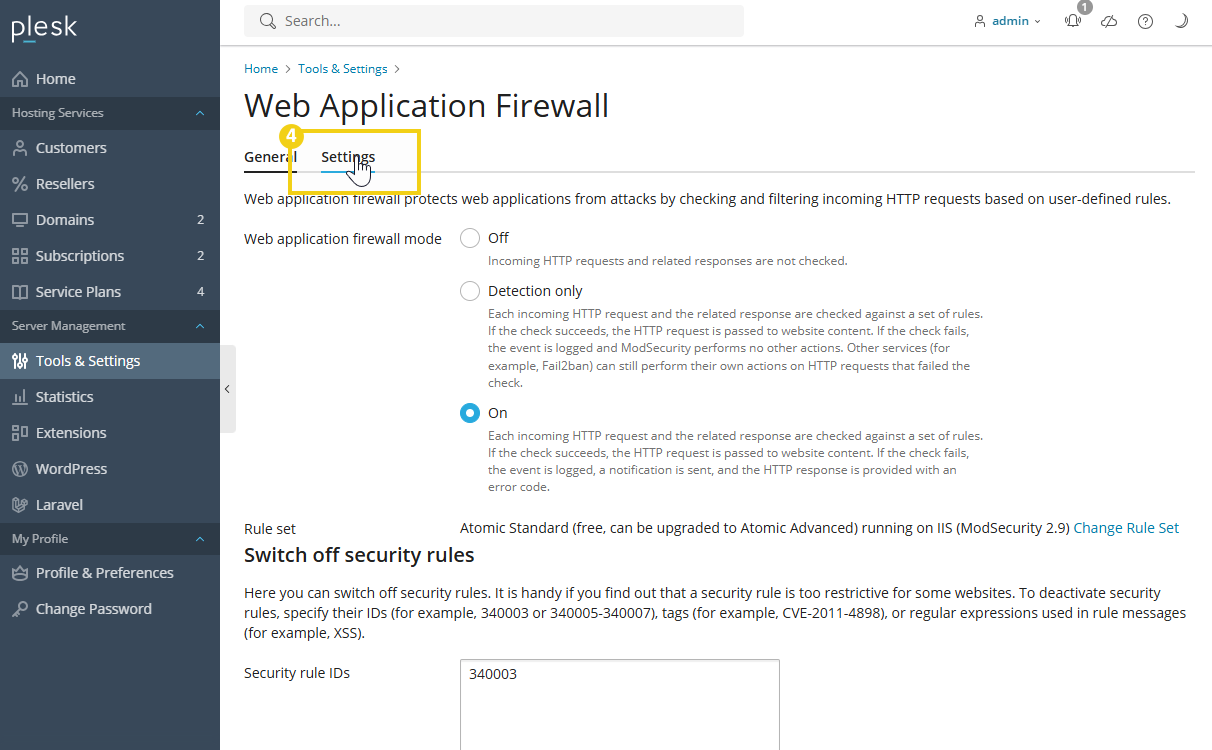The image size is (1212, 750).
Task: Click the Search input field
Action: 494,21
